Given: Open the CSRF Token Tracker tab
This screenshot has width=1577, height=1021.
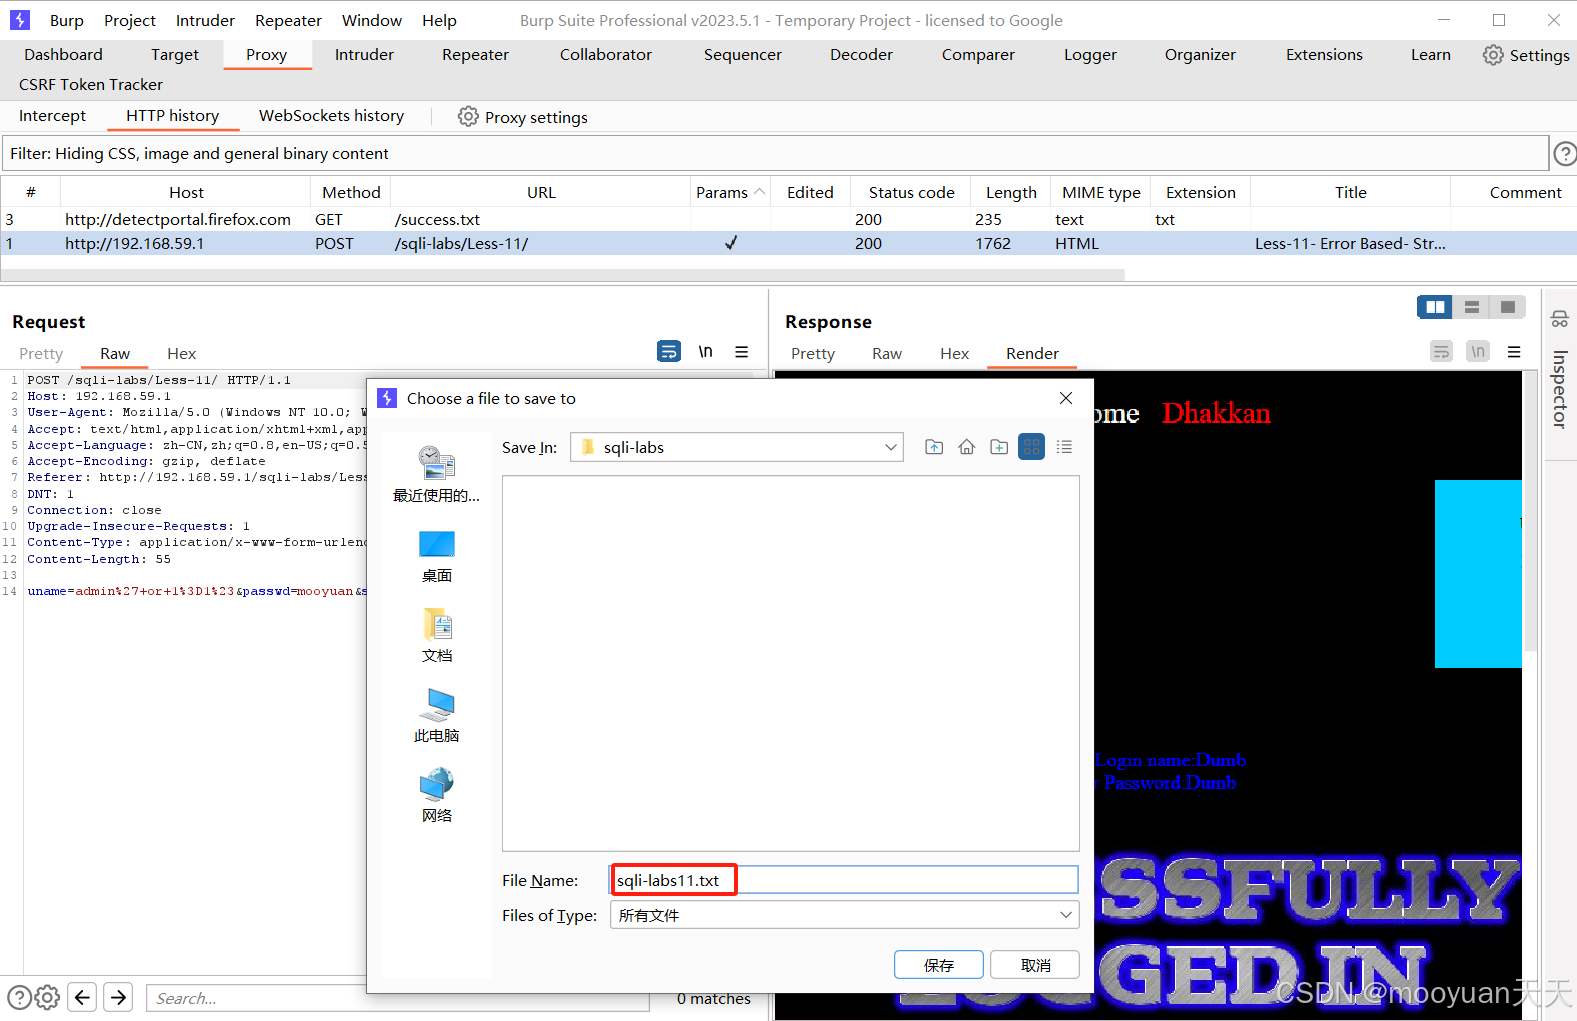Looking at the screenshot, I should 91,85.
